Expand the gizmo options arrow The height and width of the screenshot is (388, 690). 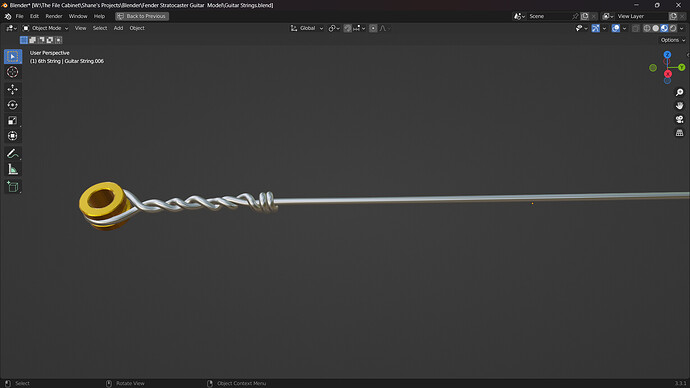pyautogui.click(x=604, y=28)
